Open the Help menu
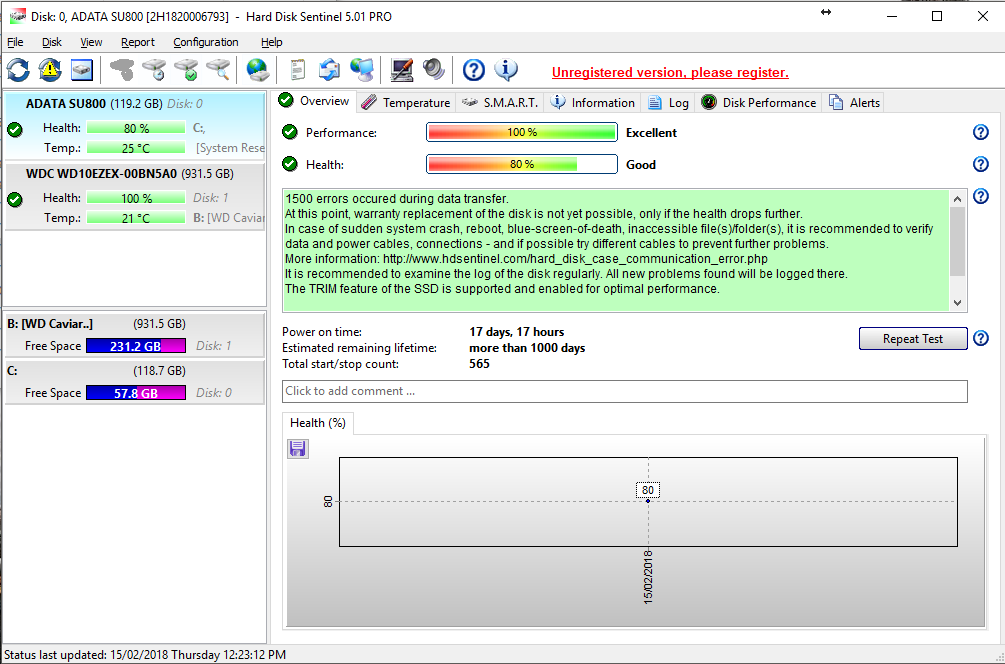 tap(272, 42)
